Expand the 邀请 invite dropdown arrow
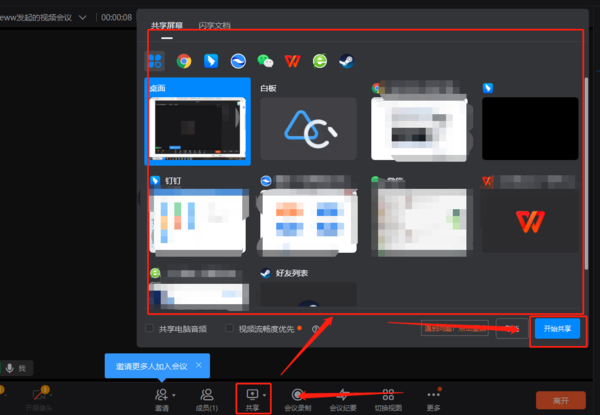The height and width of the screenshot is (415, 600). (173, 395)
